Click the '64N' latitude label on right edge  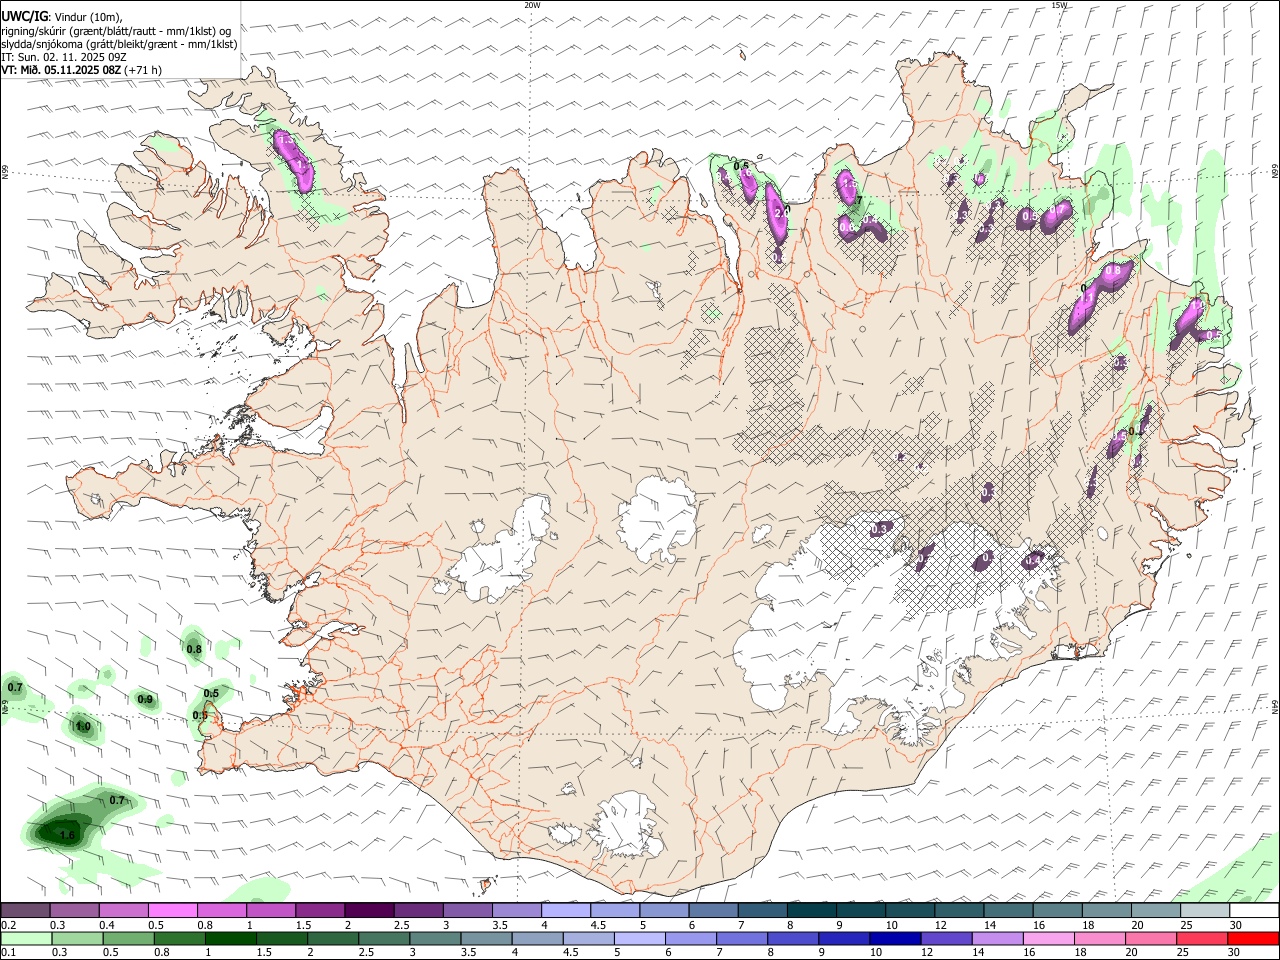click(1275, 706)
